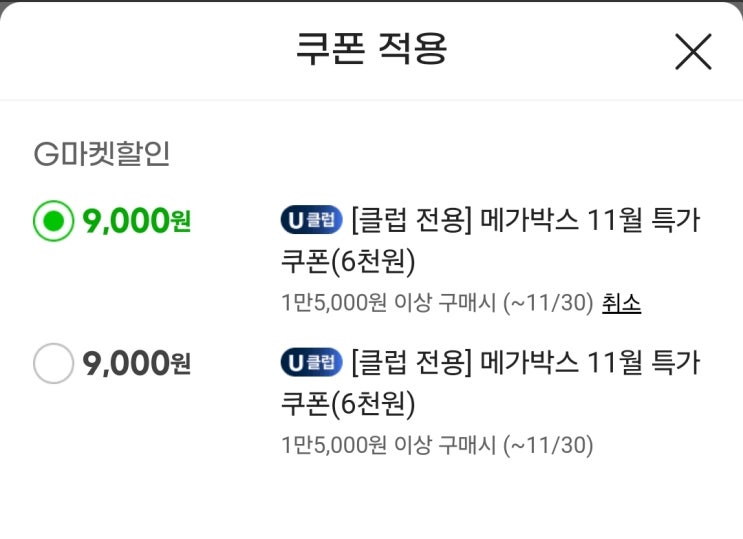
Task: Click the [클럽 전용] label of first coupon
Action: pyautogui.click(x=411, y=220)
